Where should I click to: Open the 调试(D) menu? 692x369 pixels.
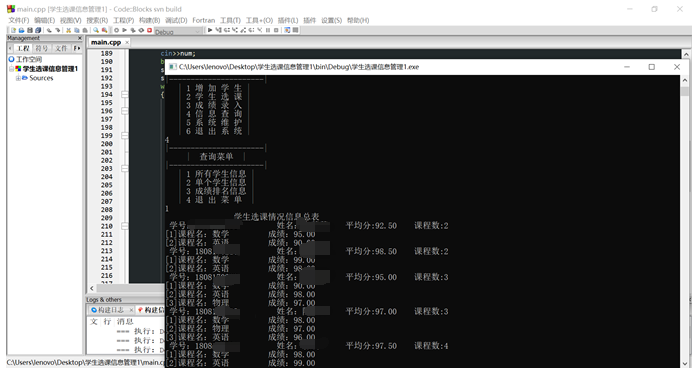coord(176,20)
